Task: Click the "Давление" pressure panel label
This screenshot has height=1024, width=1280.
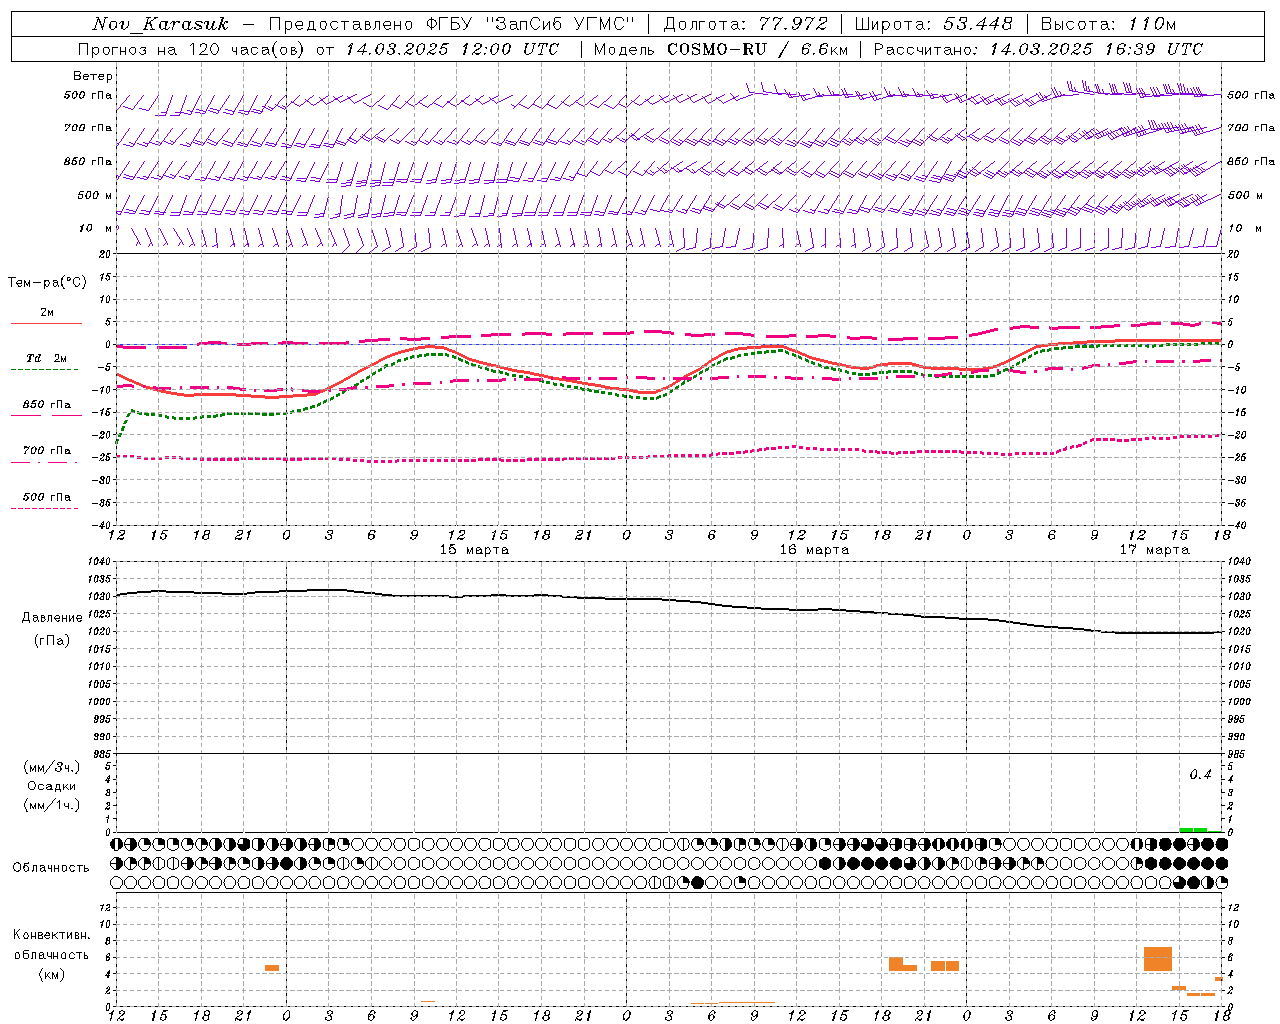Action: point(52,618)
